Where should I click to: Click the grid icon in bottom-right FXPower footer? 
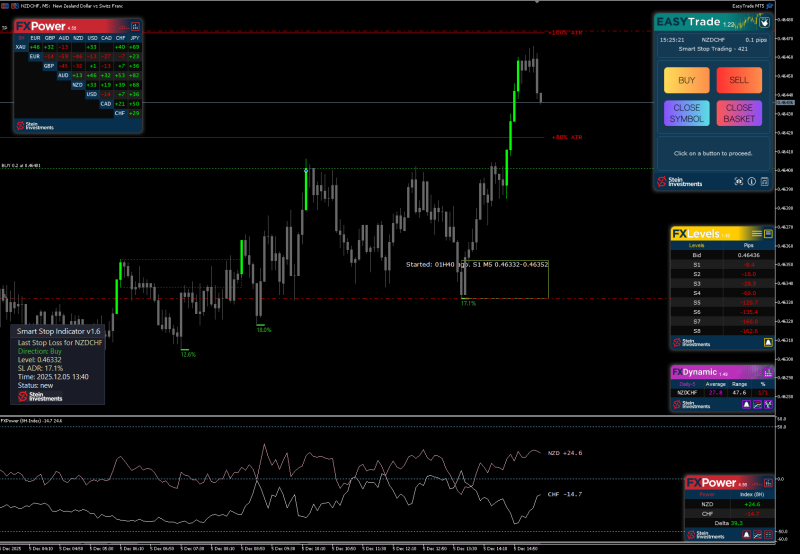768,535
